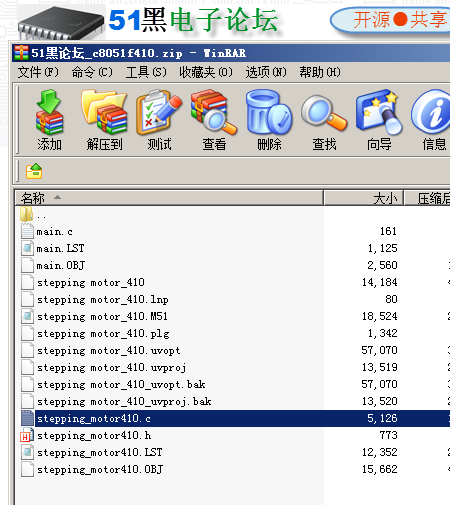This screenshot has width=450, height=505.
Task: Open the 工具(S) menu
Action: (x=146, y=72)
